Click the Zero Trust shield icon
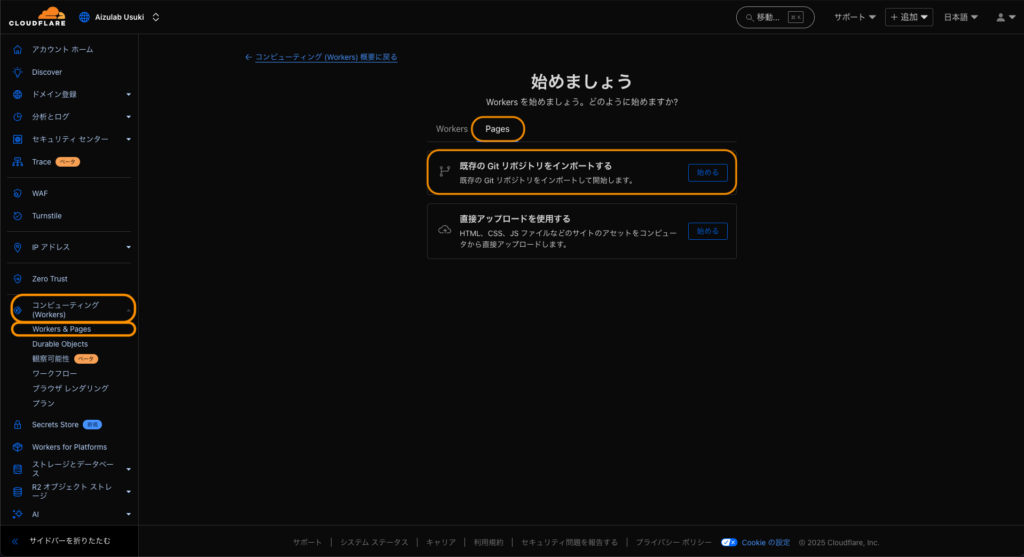Image resolution: width=1024 pixels, height=557 pixels. tap(18, 279)
